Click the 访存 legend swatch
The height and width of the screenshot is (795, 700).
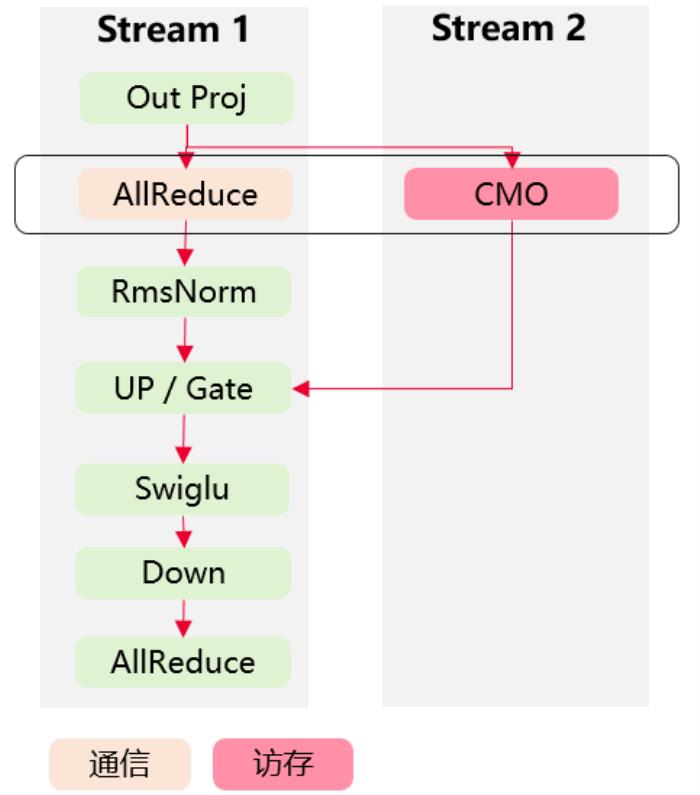(283, 765)
